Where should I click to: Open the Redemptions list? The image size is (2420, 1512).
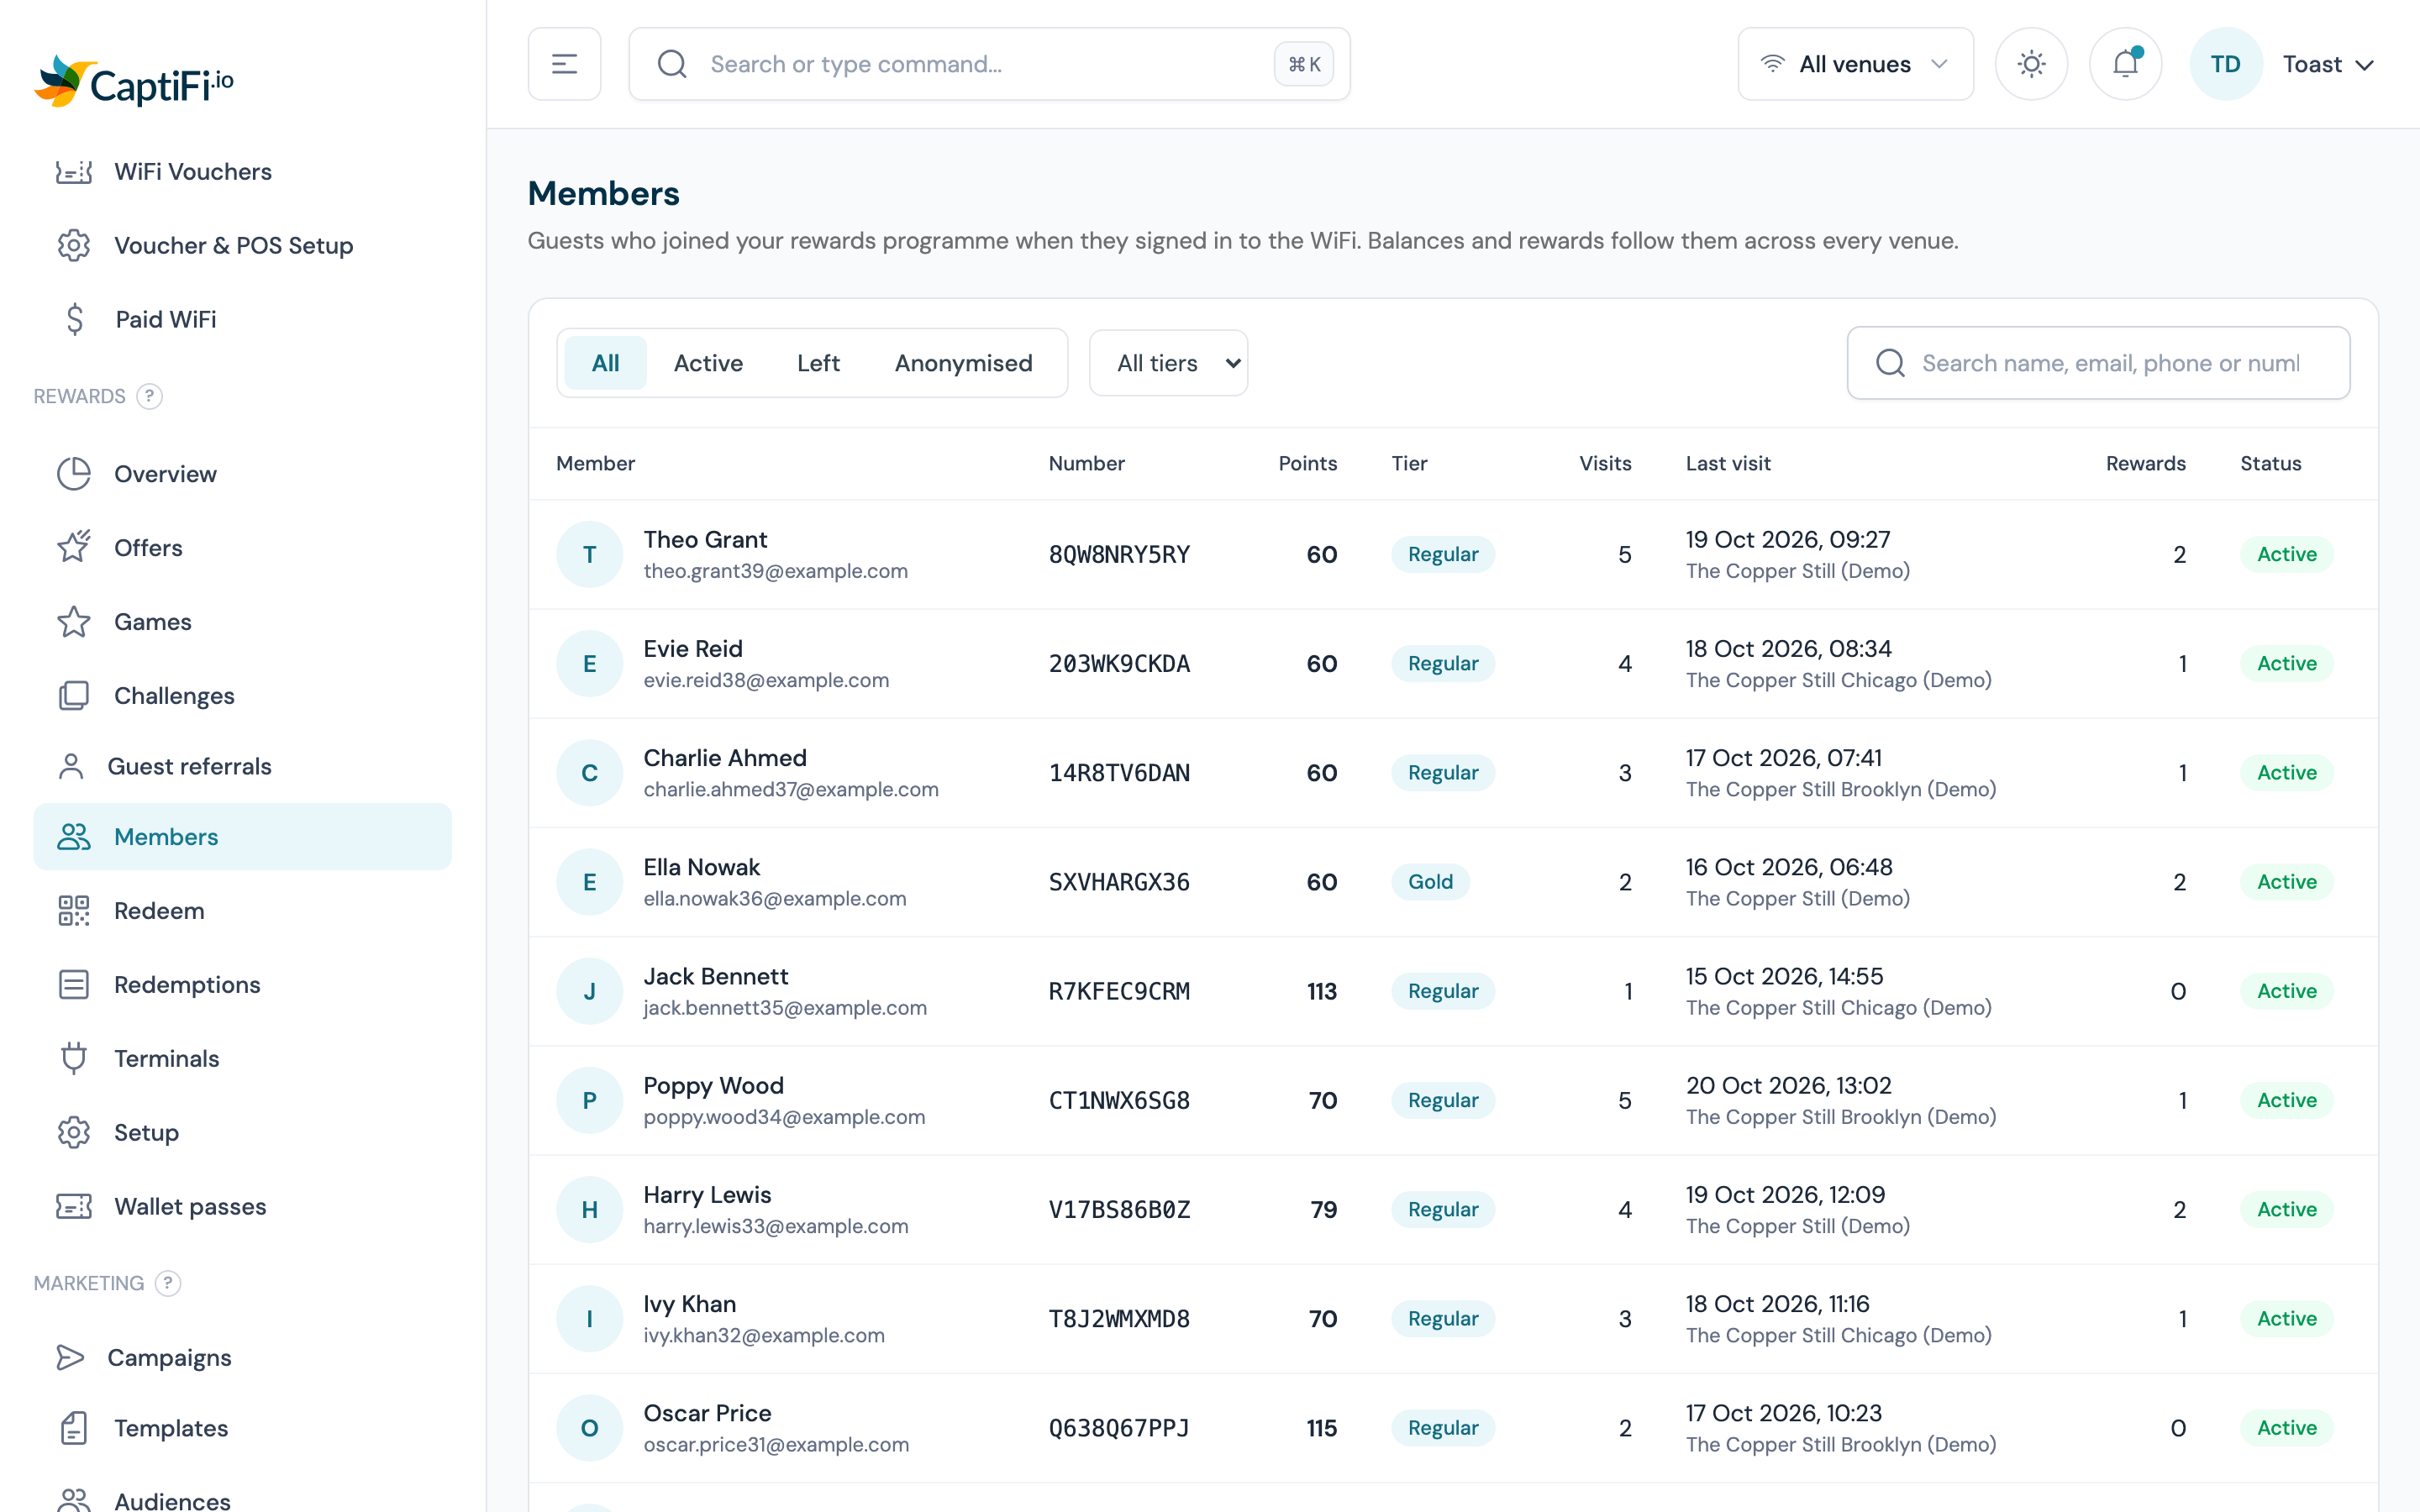242,985
